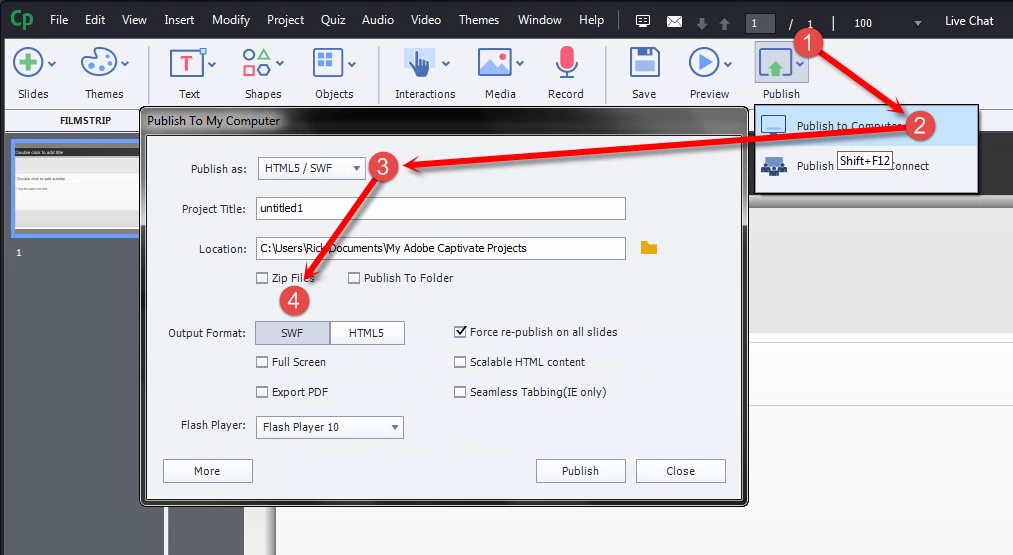Select slide 1 thumbnail in filmstrip
Screen dimensions: 1013x555
[x=76, y=188]
